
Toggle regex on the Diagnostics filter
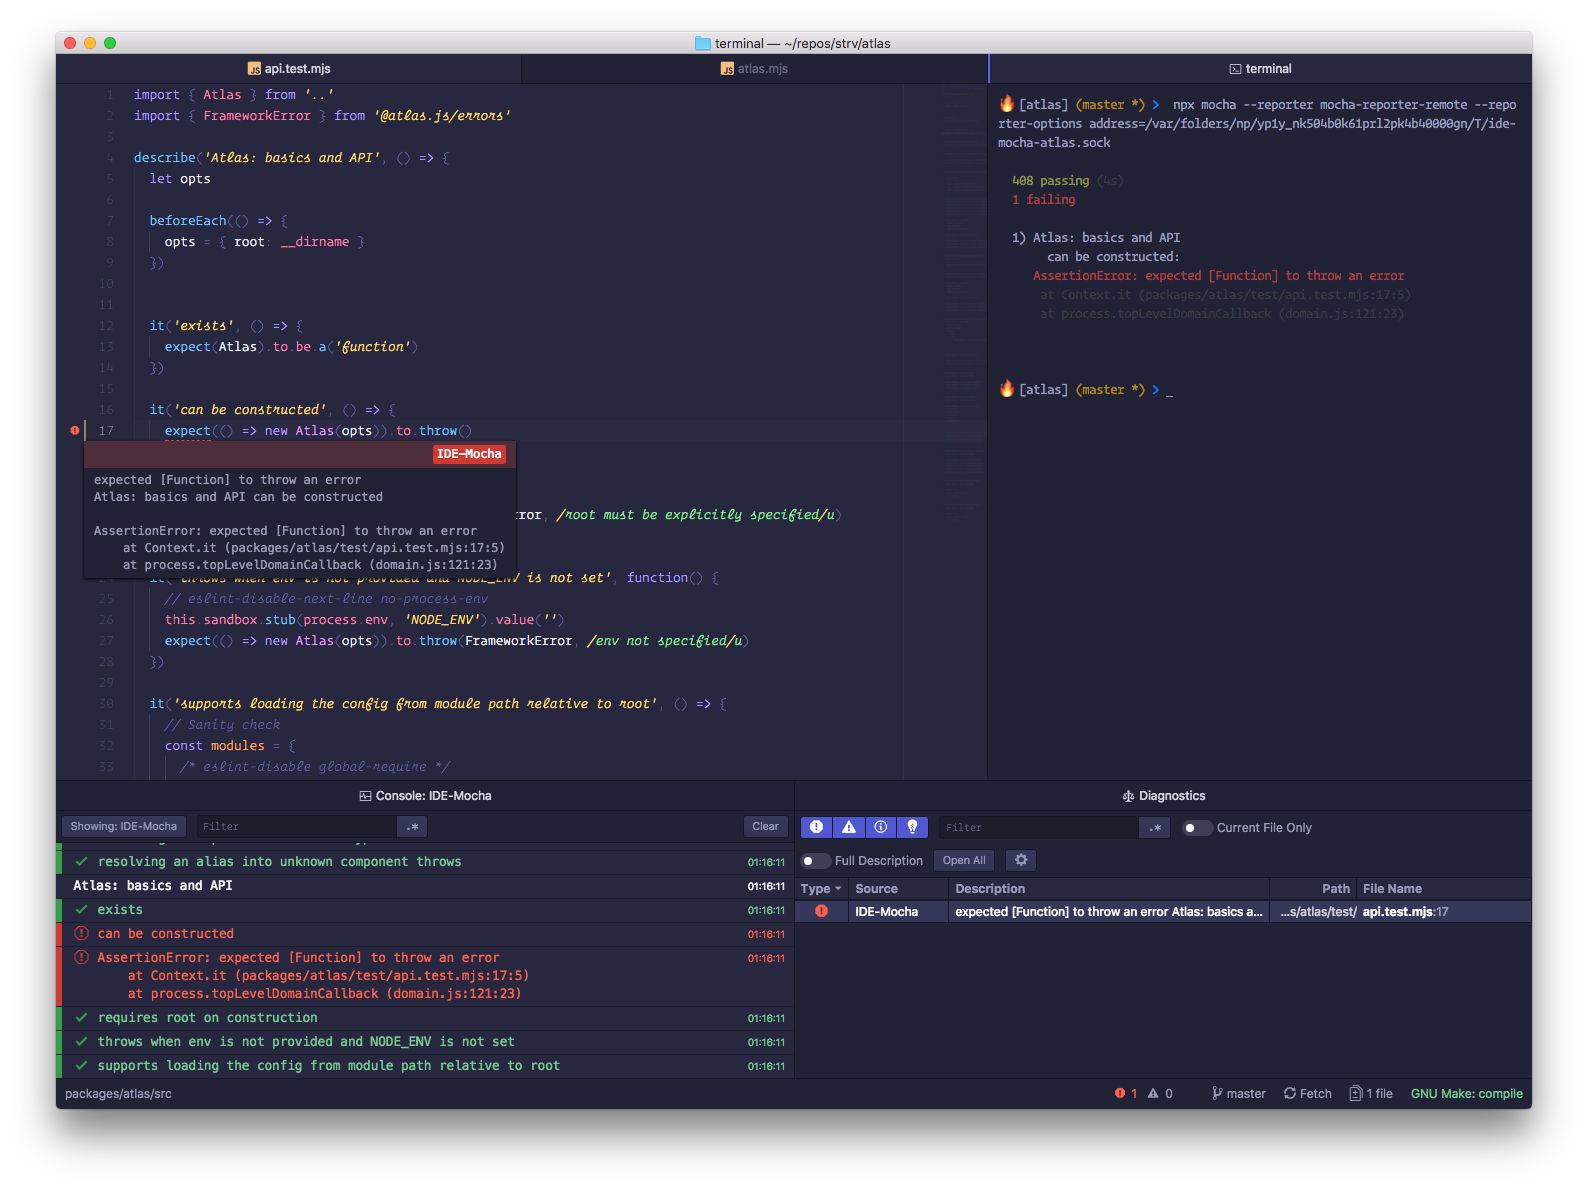(1155, 827)
